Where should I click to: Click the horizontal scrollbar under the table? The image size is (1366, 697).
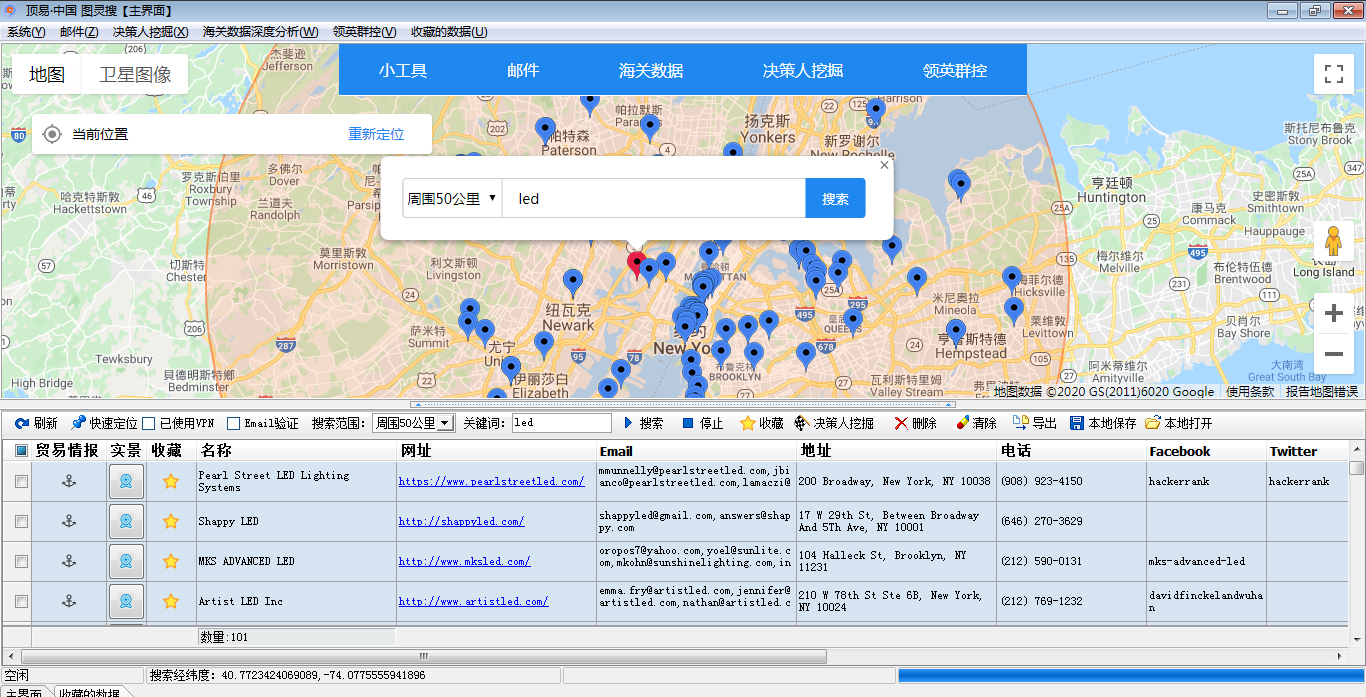tap(423, 656)
